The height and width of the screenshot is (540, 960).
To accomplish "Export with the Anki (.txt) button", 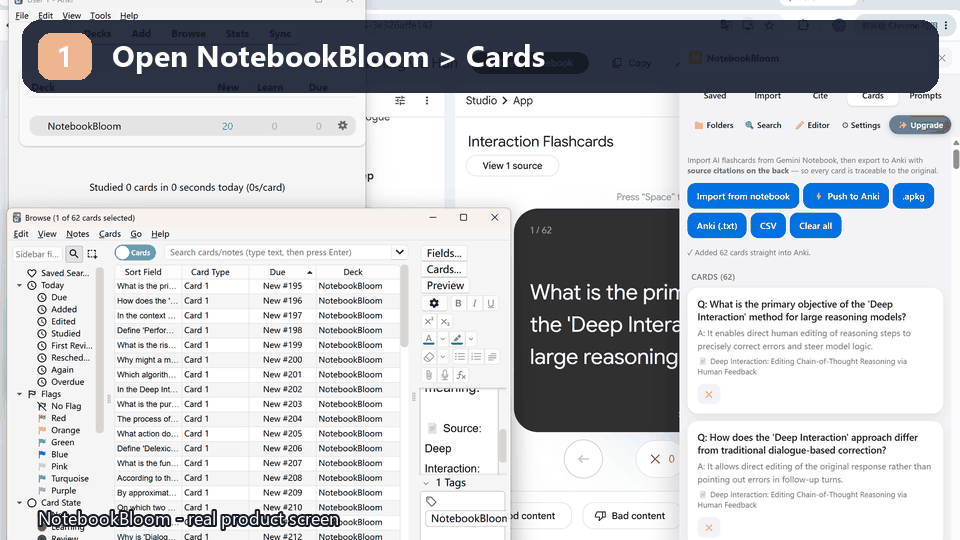I will point(716,225).
